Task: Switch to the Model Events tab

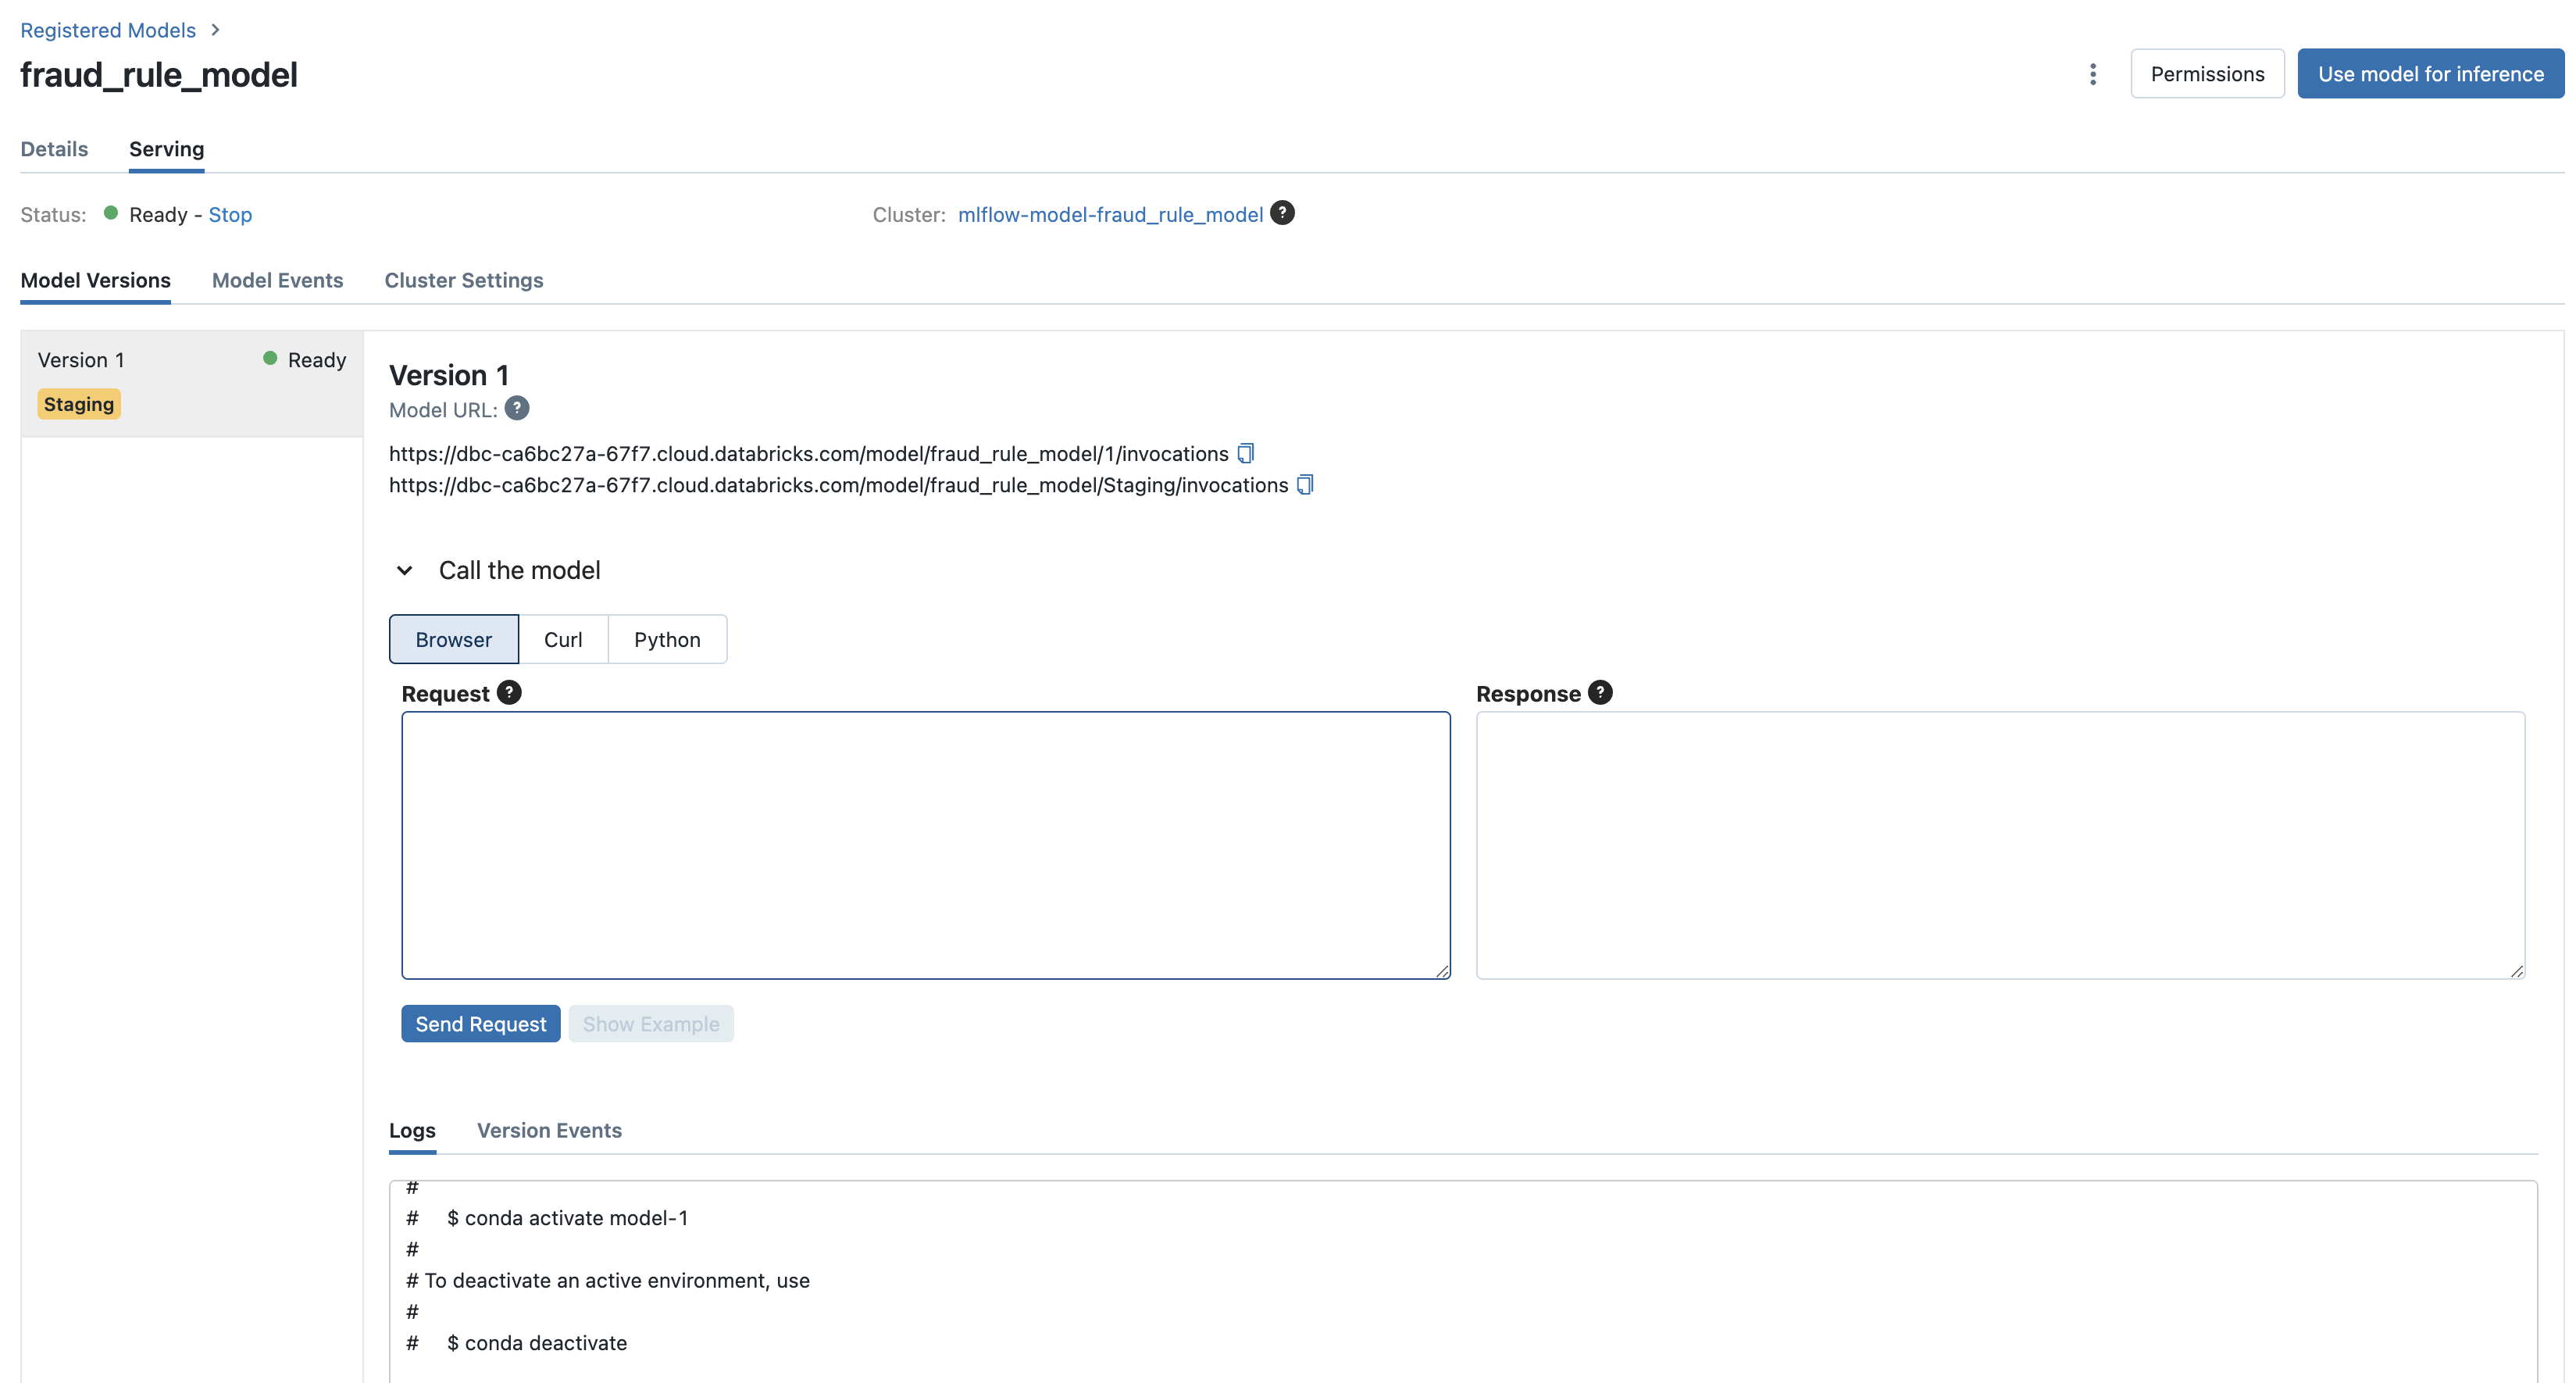Action: [277, 280]
